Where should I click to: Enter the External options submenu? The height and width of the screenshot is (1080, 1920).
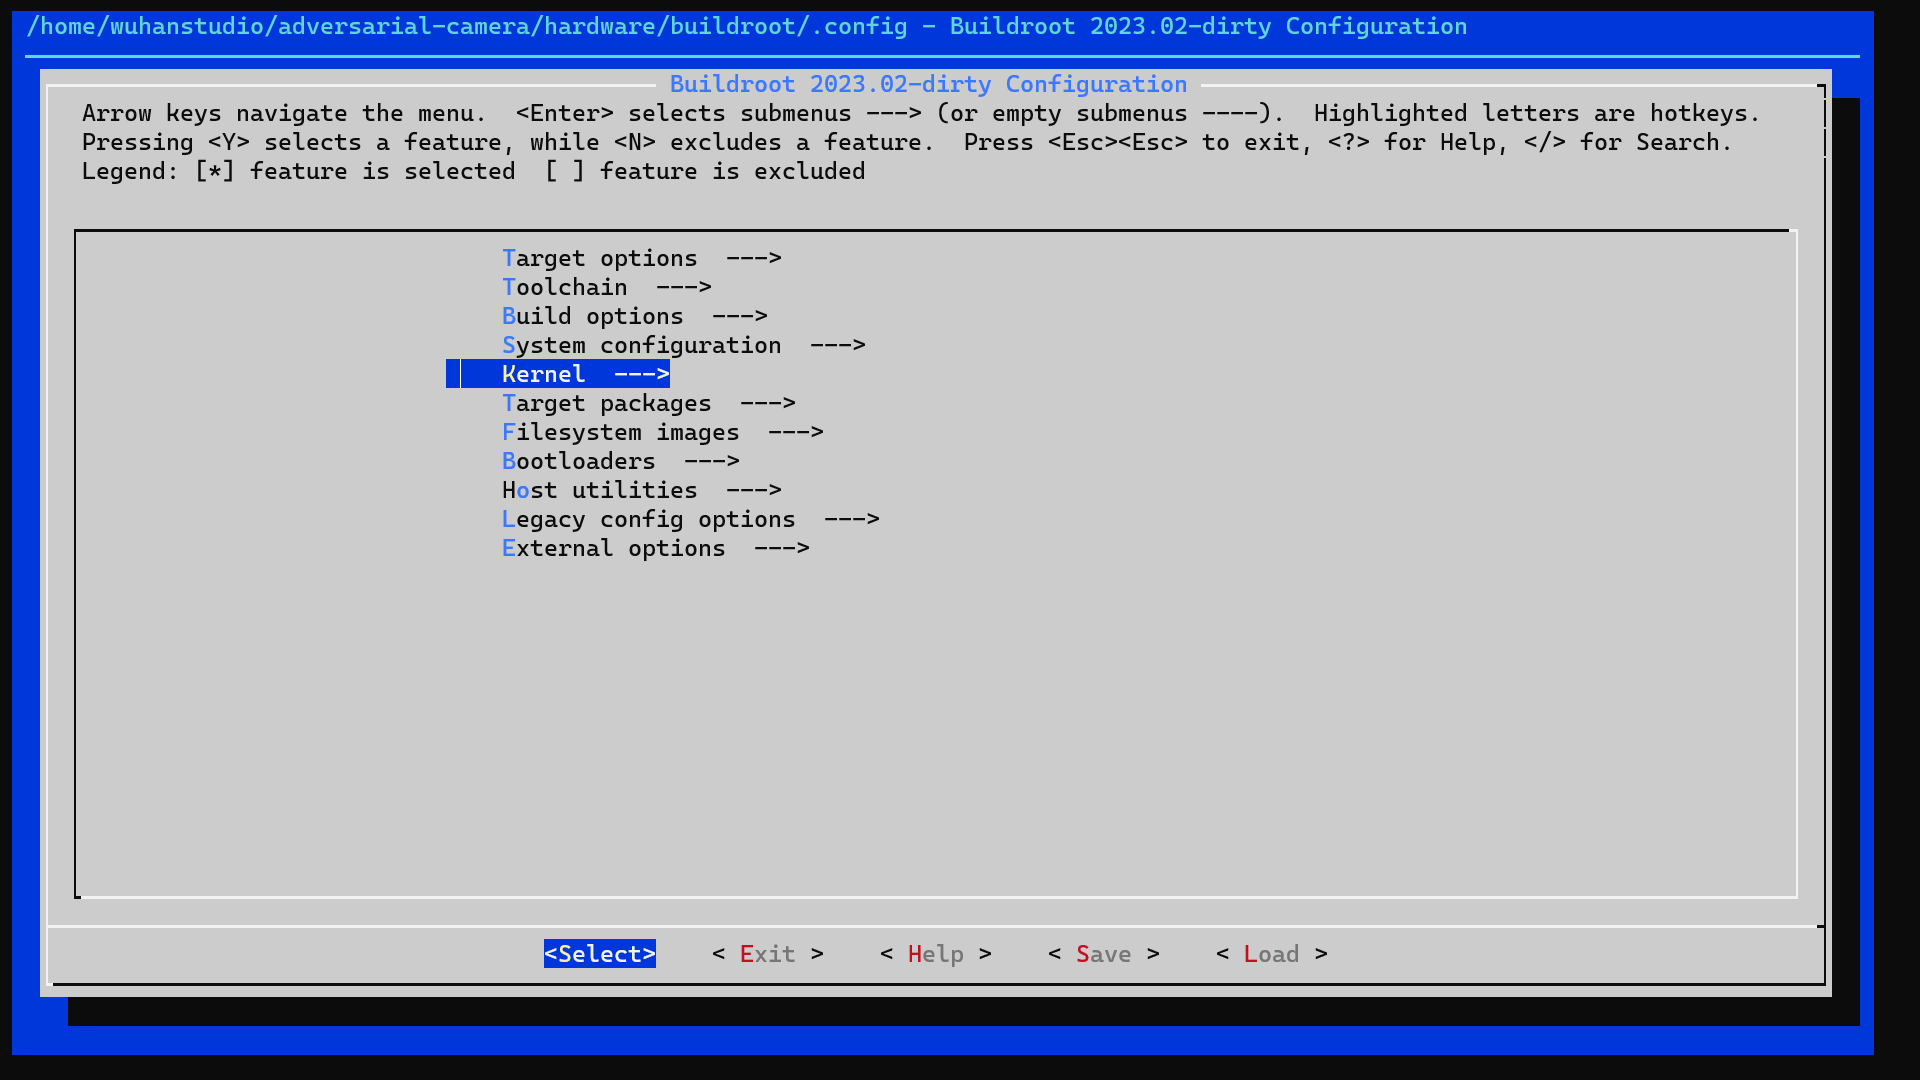tap(614, 547)
